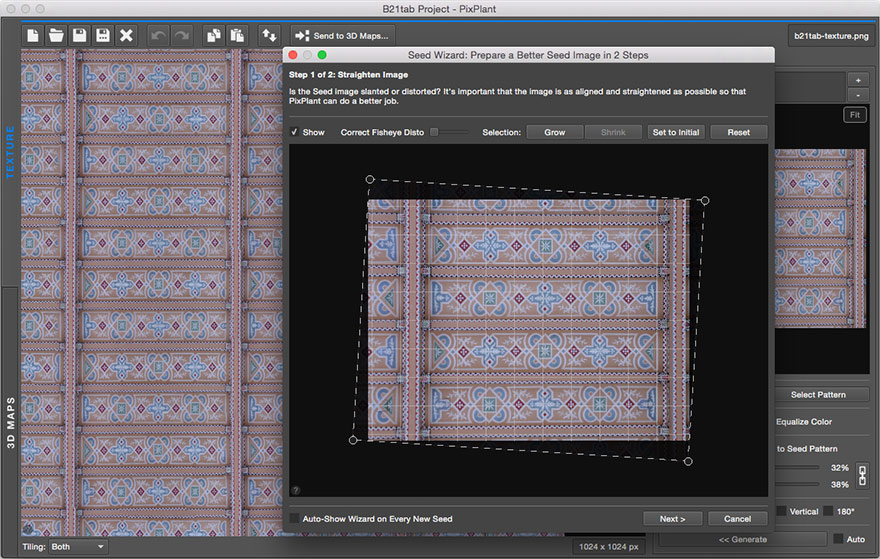This screenshot has width=880, height=559.
Task: Cancel the Seed Wizard
Action: (x=737, y=519)
